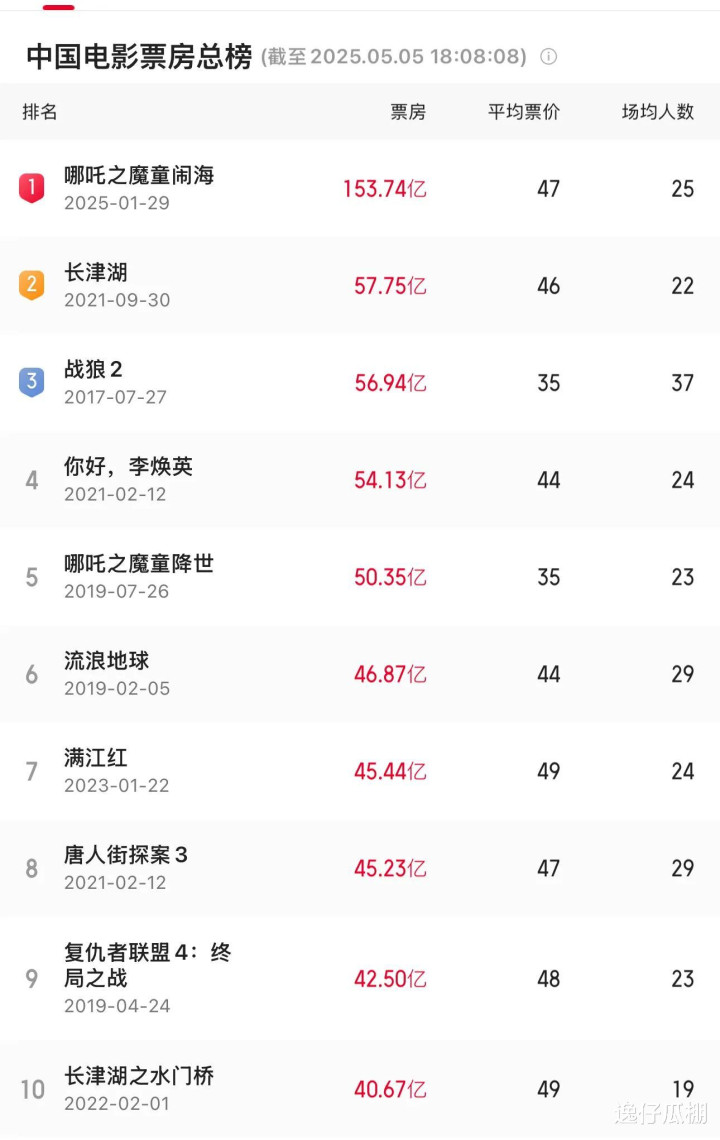This screenshot has width=720, height=1140.
Task: Click the 排名 column header
Action: [40, 112]
